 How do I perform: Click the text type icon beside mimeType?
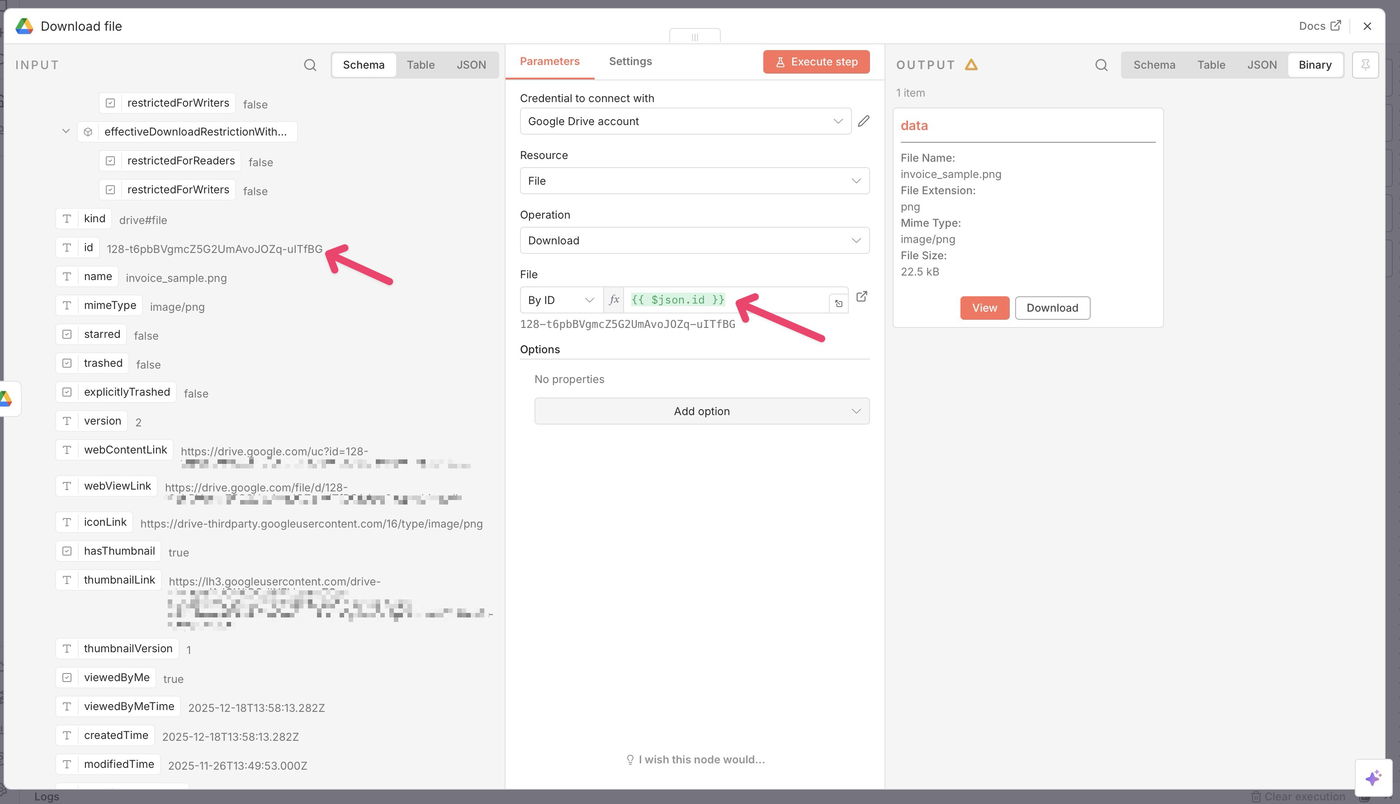[x=67, y=306]
